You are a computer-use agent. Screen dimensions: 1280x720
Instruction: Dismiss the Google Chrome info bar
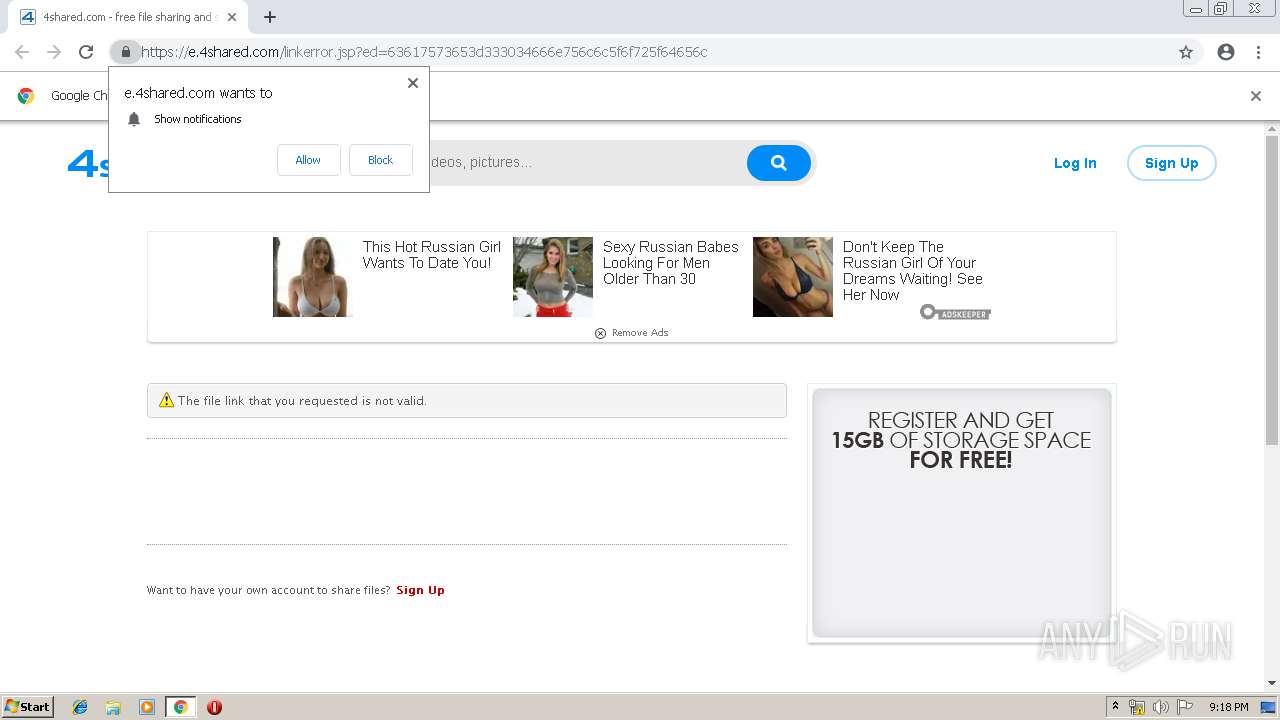coord(1256,96)
